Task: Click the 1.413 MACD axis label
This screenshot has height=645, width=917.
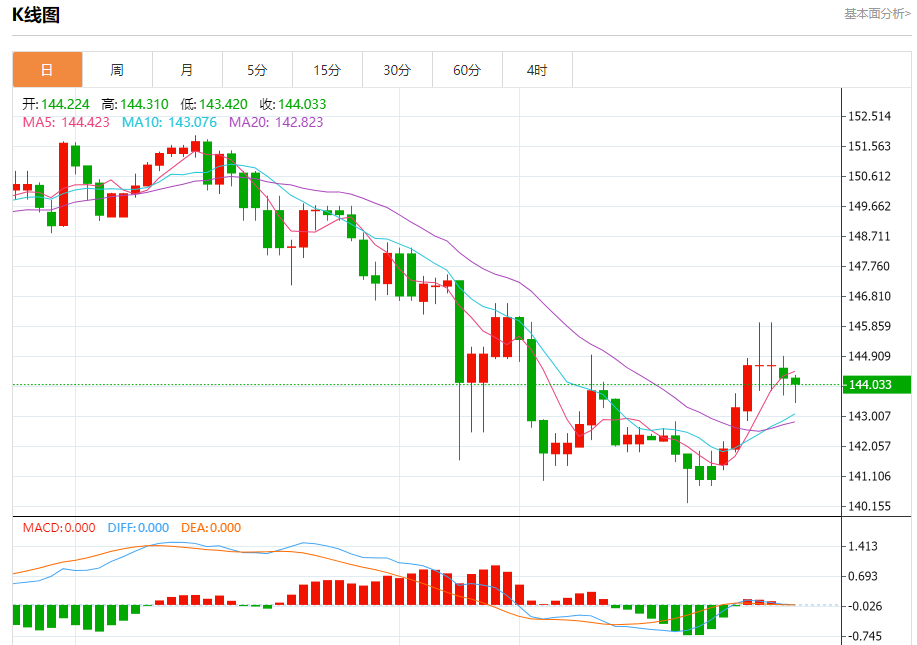Action: click(x=863, y=546)
